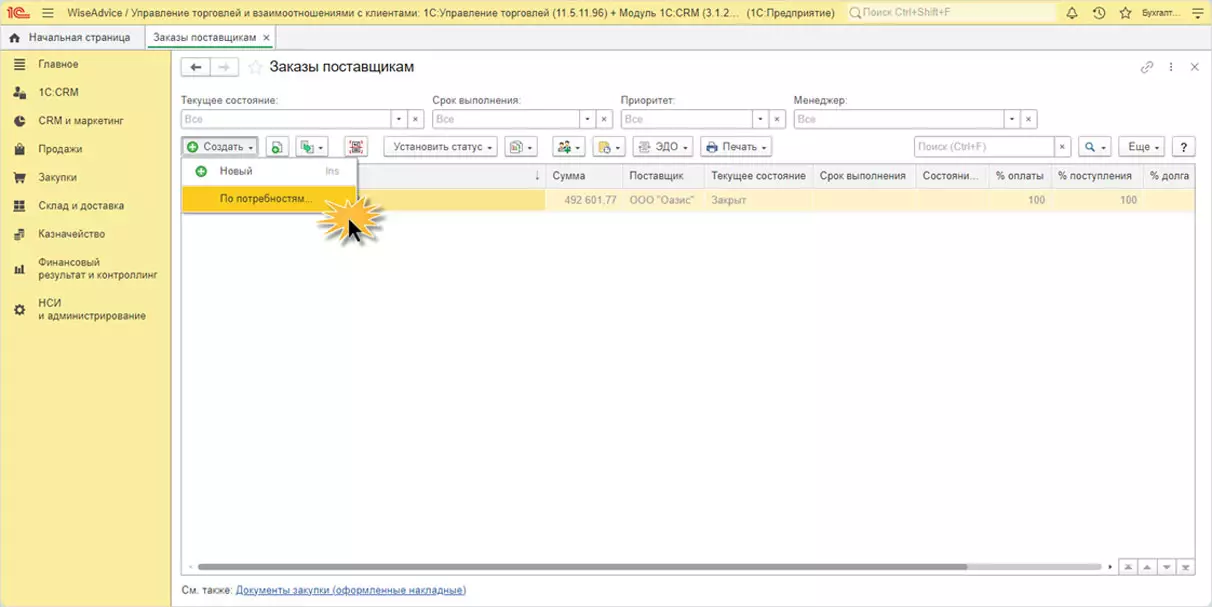This screenshot has width=1212, height=607.
Task: Clear the Срок выполнения filter
Action: (x=603, y=119)
